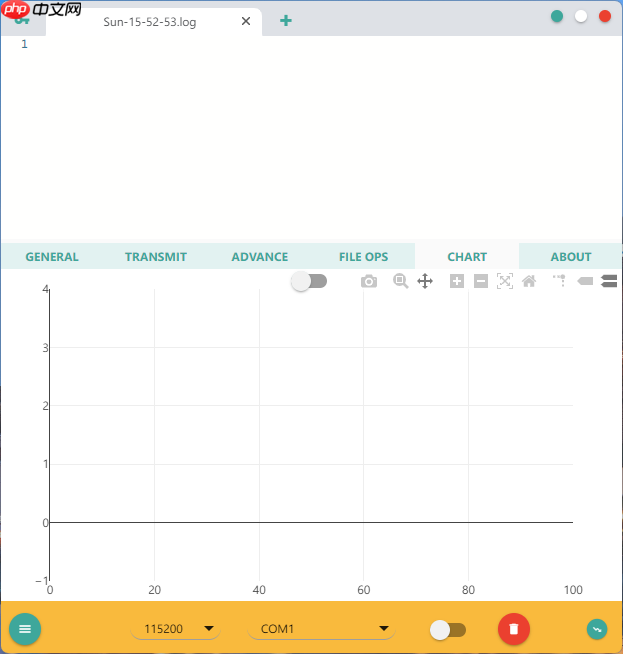Reset chart axes with the home icon
623x654 pixels.
coord(529,282)
